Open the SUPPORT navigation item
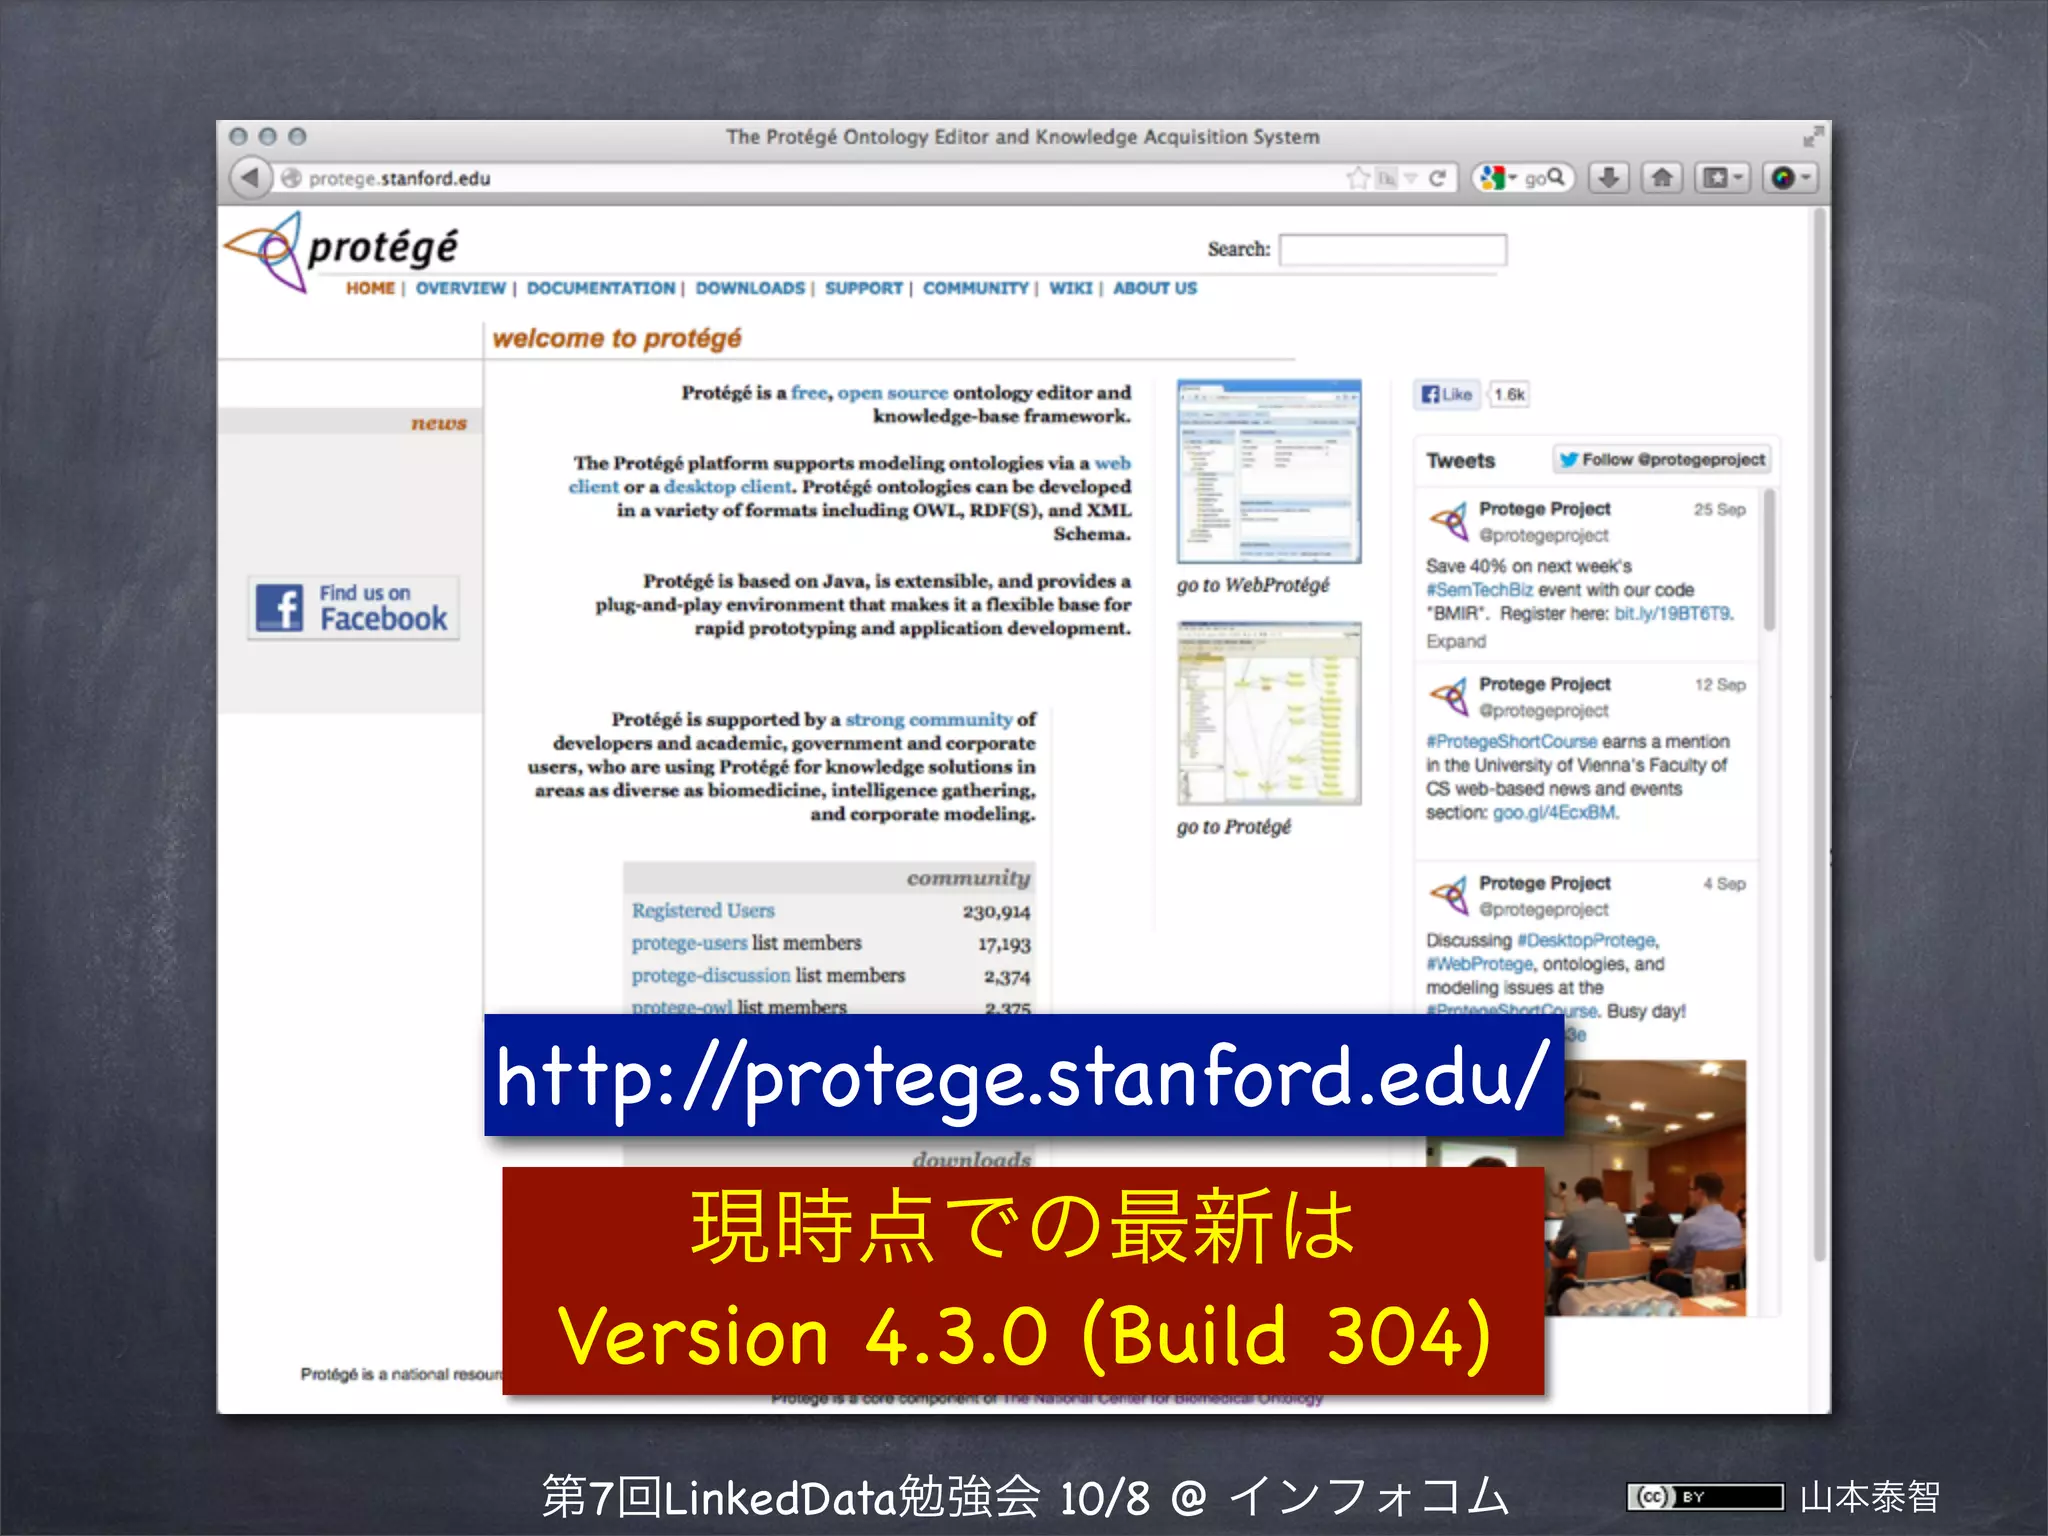Image resolution: width=2048 pixels, height=1536 pixels. 864,288
